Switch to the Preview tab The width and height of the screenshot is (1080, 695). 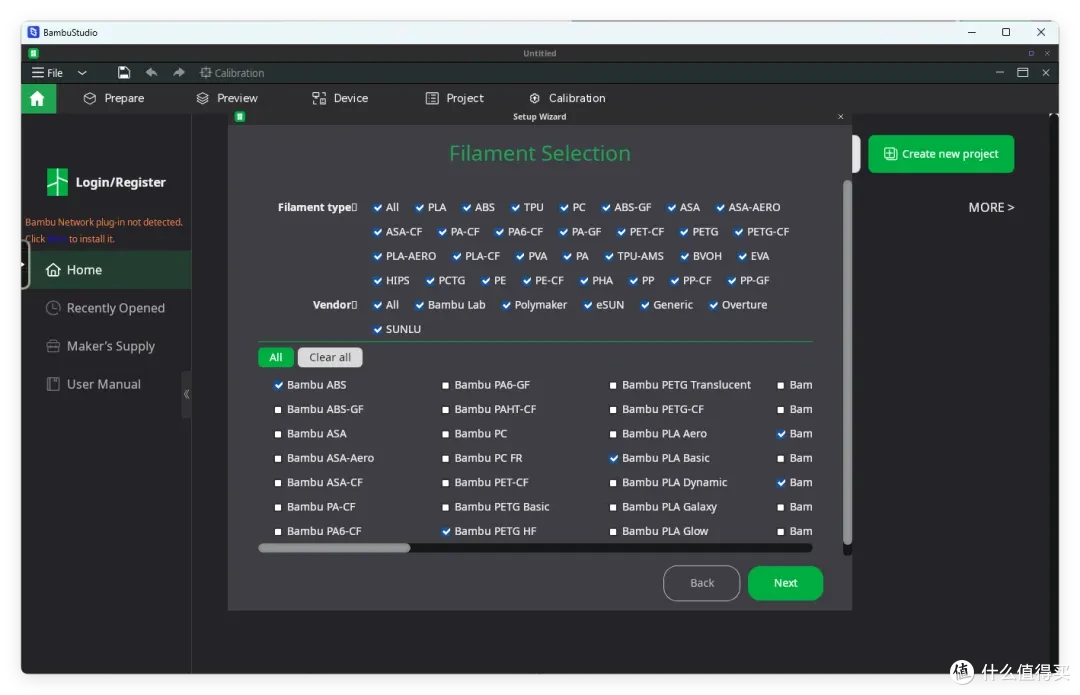tap(227, 98)
